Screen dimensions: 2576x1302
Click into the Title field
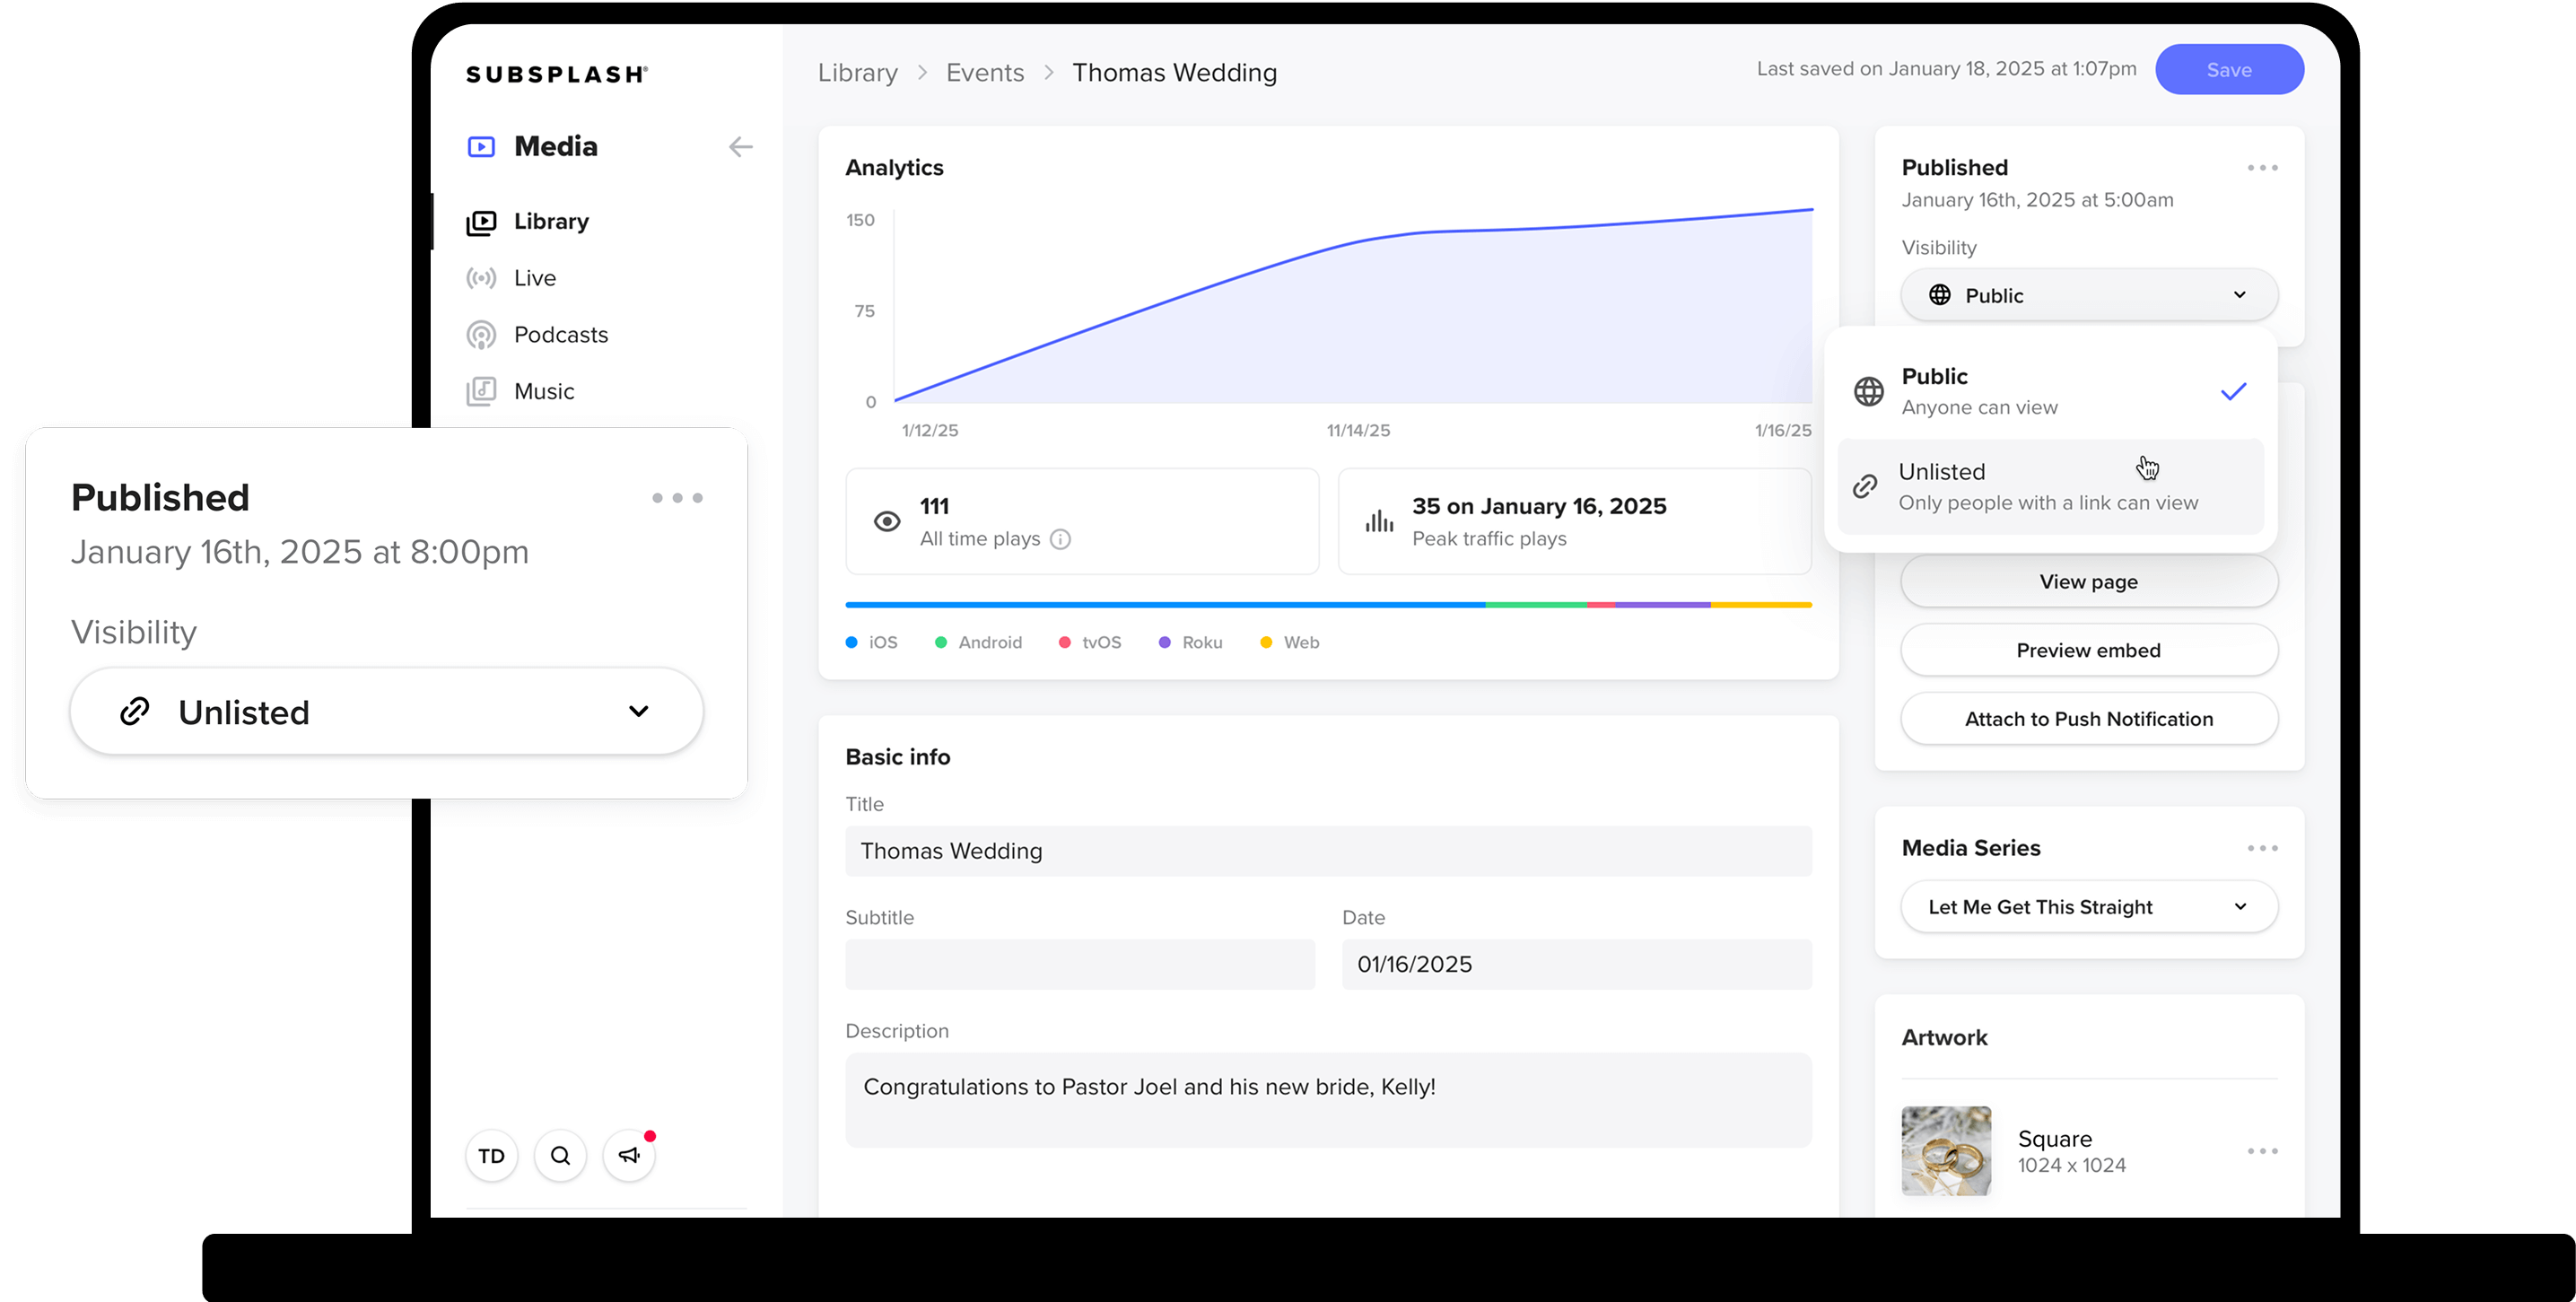1328,851
